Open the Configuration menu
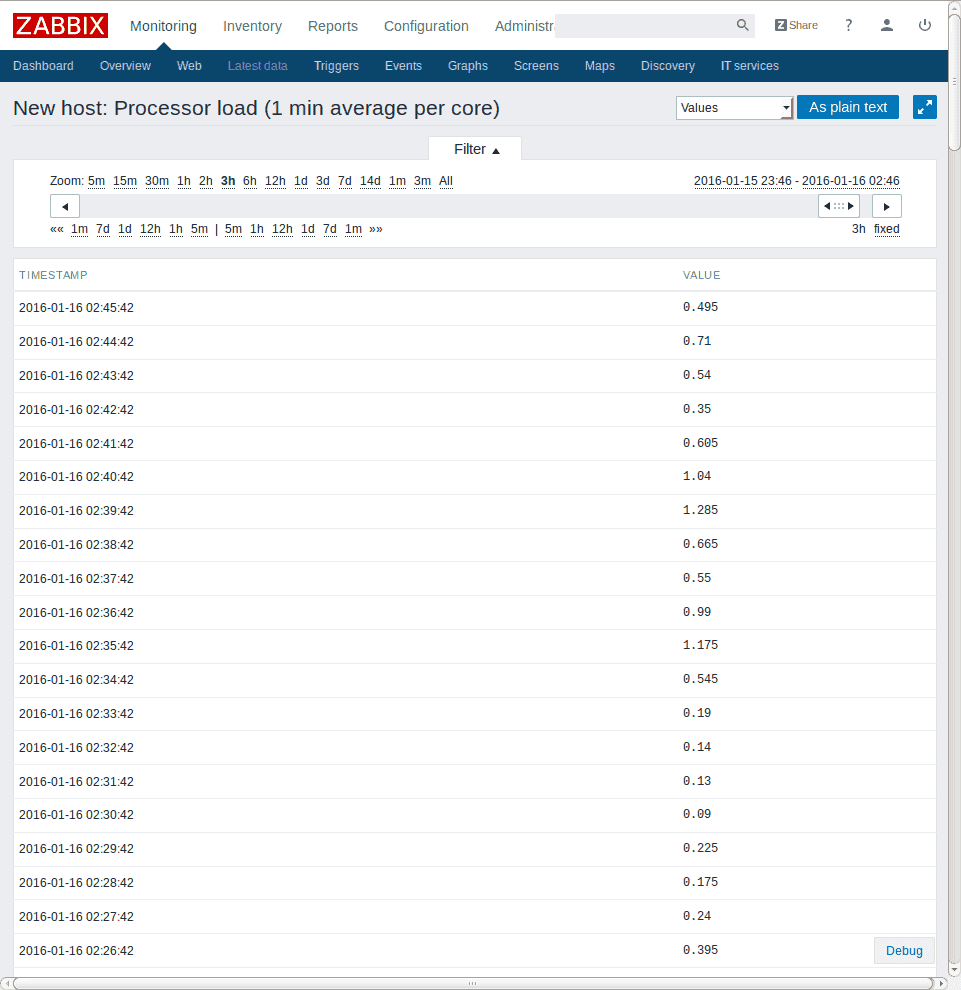This screenshot has width=961, height=990. tap(426, 26)
